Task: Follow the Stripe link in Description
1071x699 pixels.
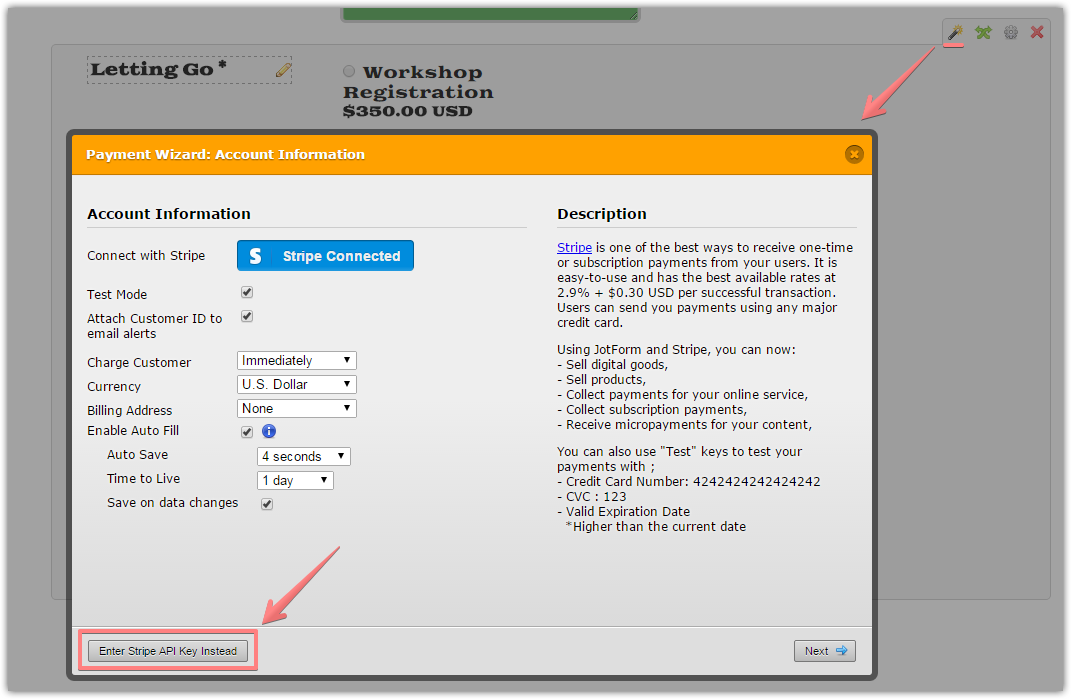Action: (574, 248)
